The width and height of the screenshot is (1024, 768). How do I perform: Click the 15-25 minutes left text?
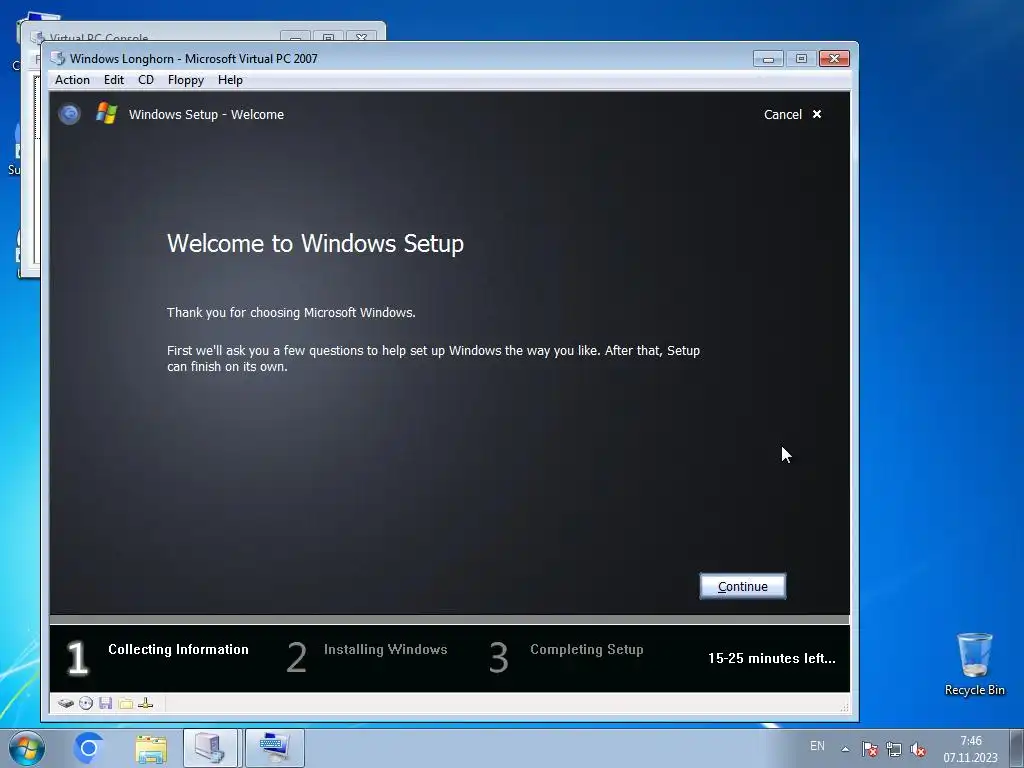click(x=771, y=658)
